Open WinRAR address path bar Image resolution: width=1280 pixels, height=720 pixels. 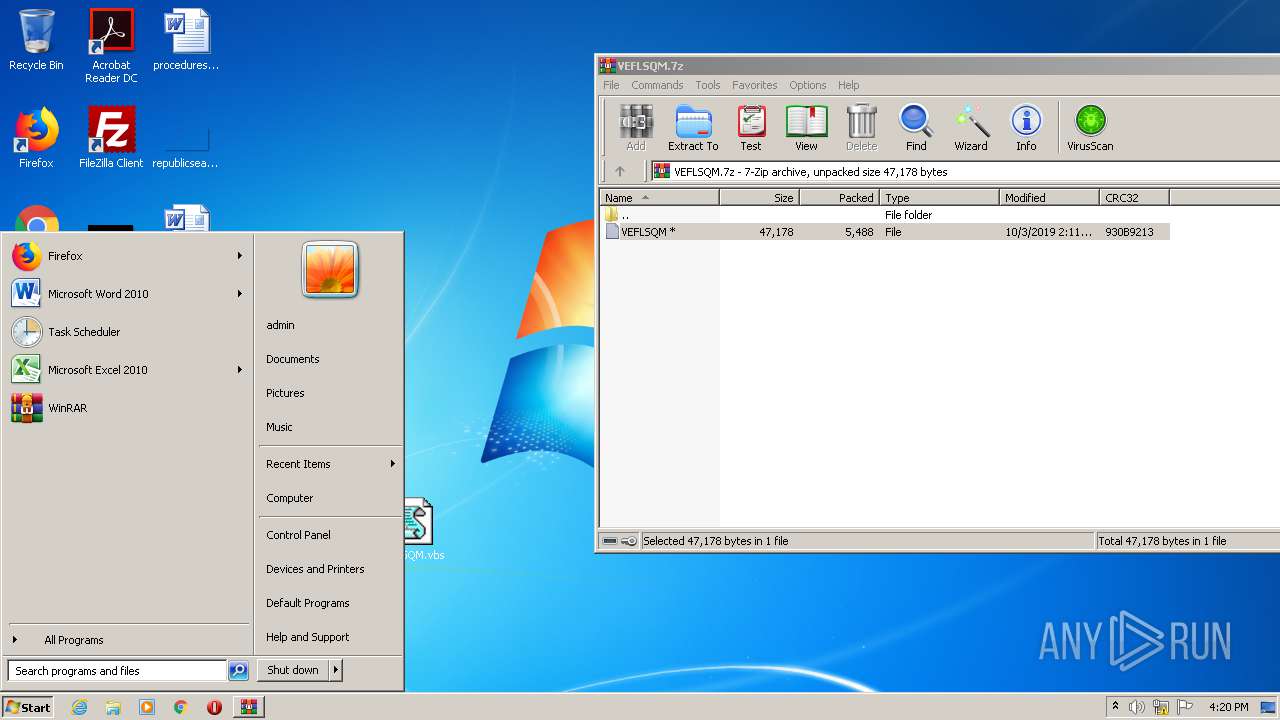click(x=965, y=172)
